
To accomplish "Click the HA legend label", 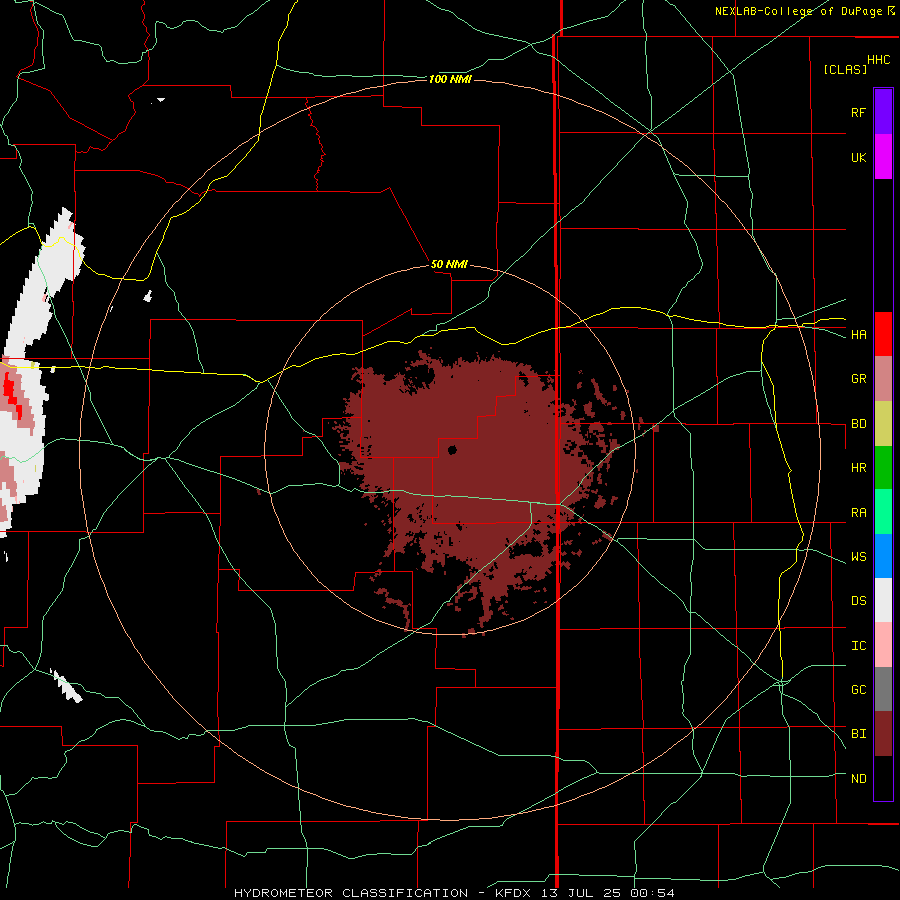I will pos(858,335).
